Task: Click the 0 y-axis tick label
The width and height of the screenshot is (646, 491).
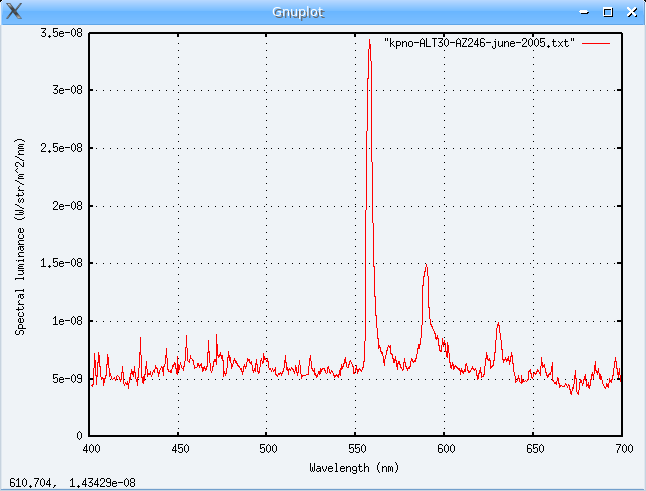Action: click(80, 437)
